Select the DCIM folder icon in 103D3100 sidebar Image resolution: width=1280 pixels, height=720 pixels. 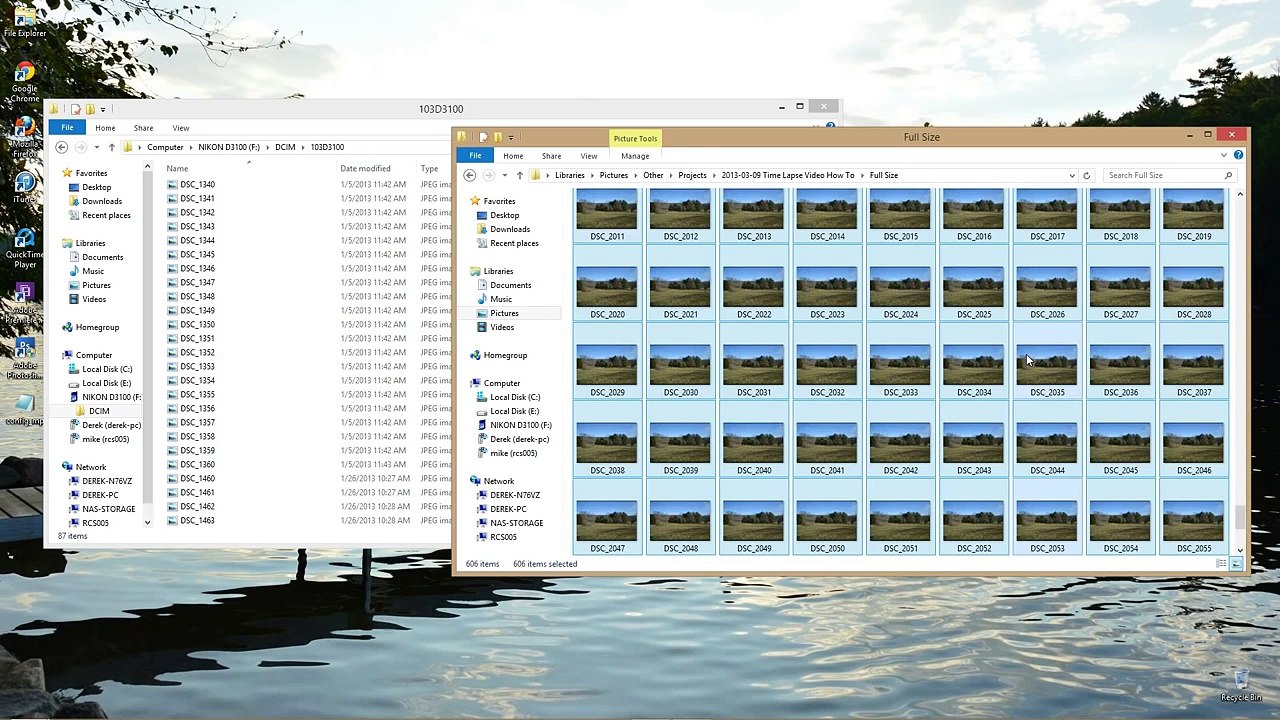(81, 411)
